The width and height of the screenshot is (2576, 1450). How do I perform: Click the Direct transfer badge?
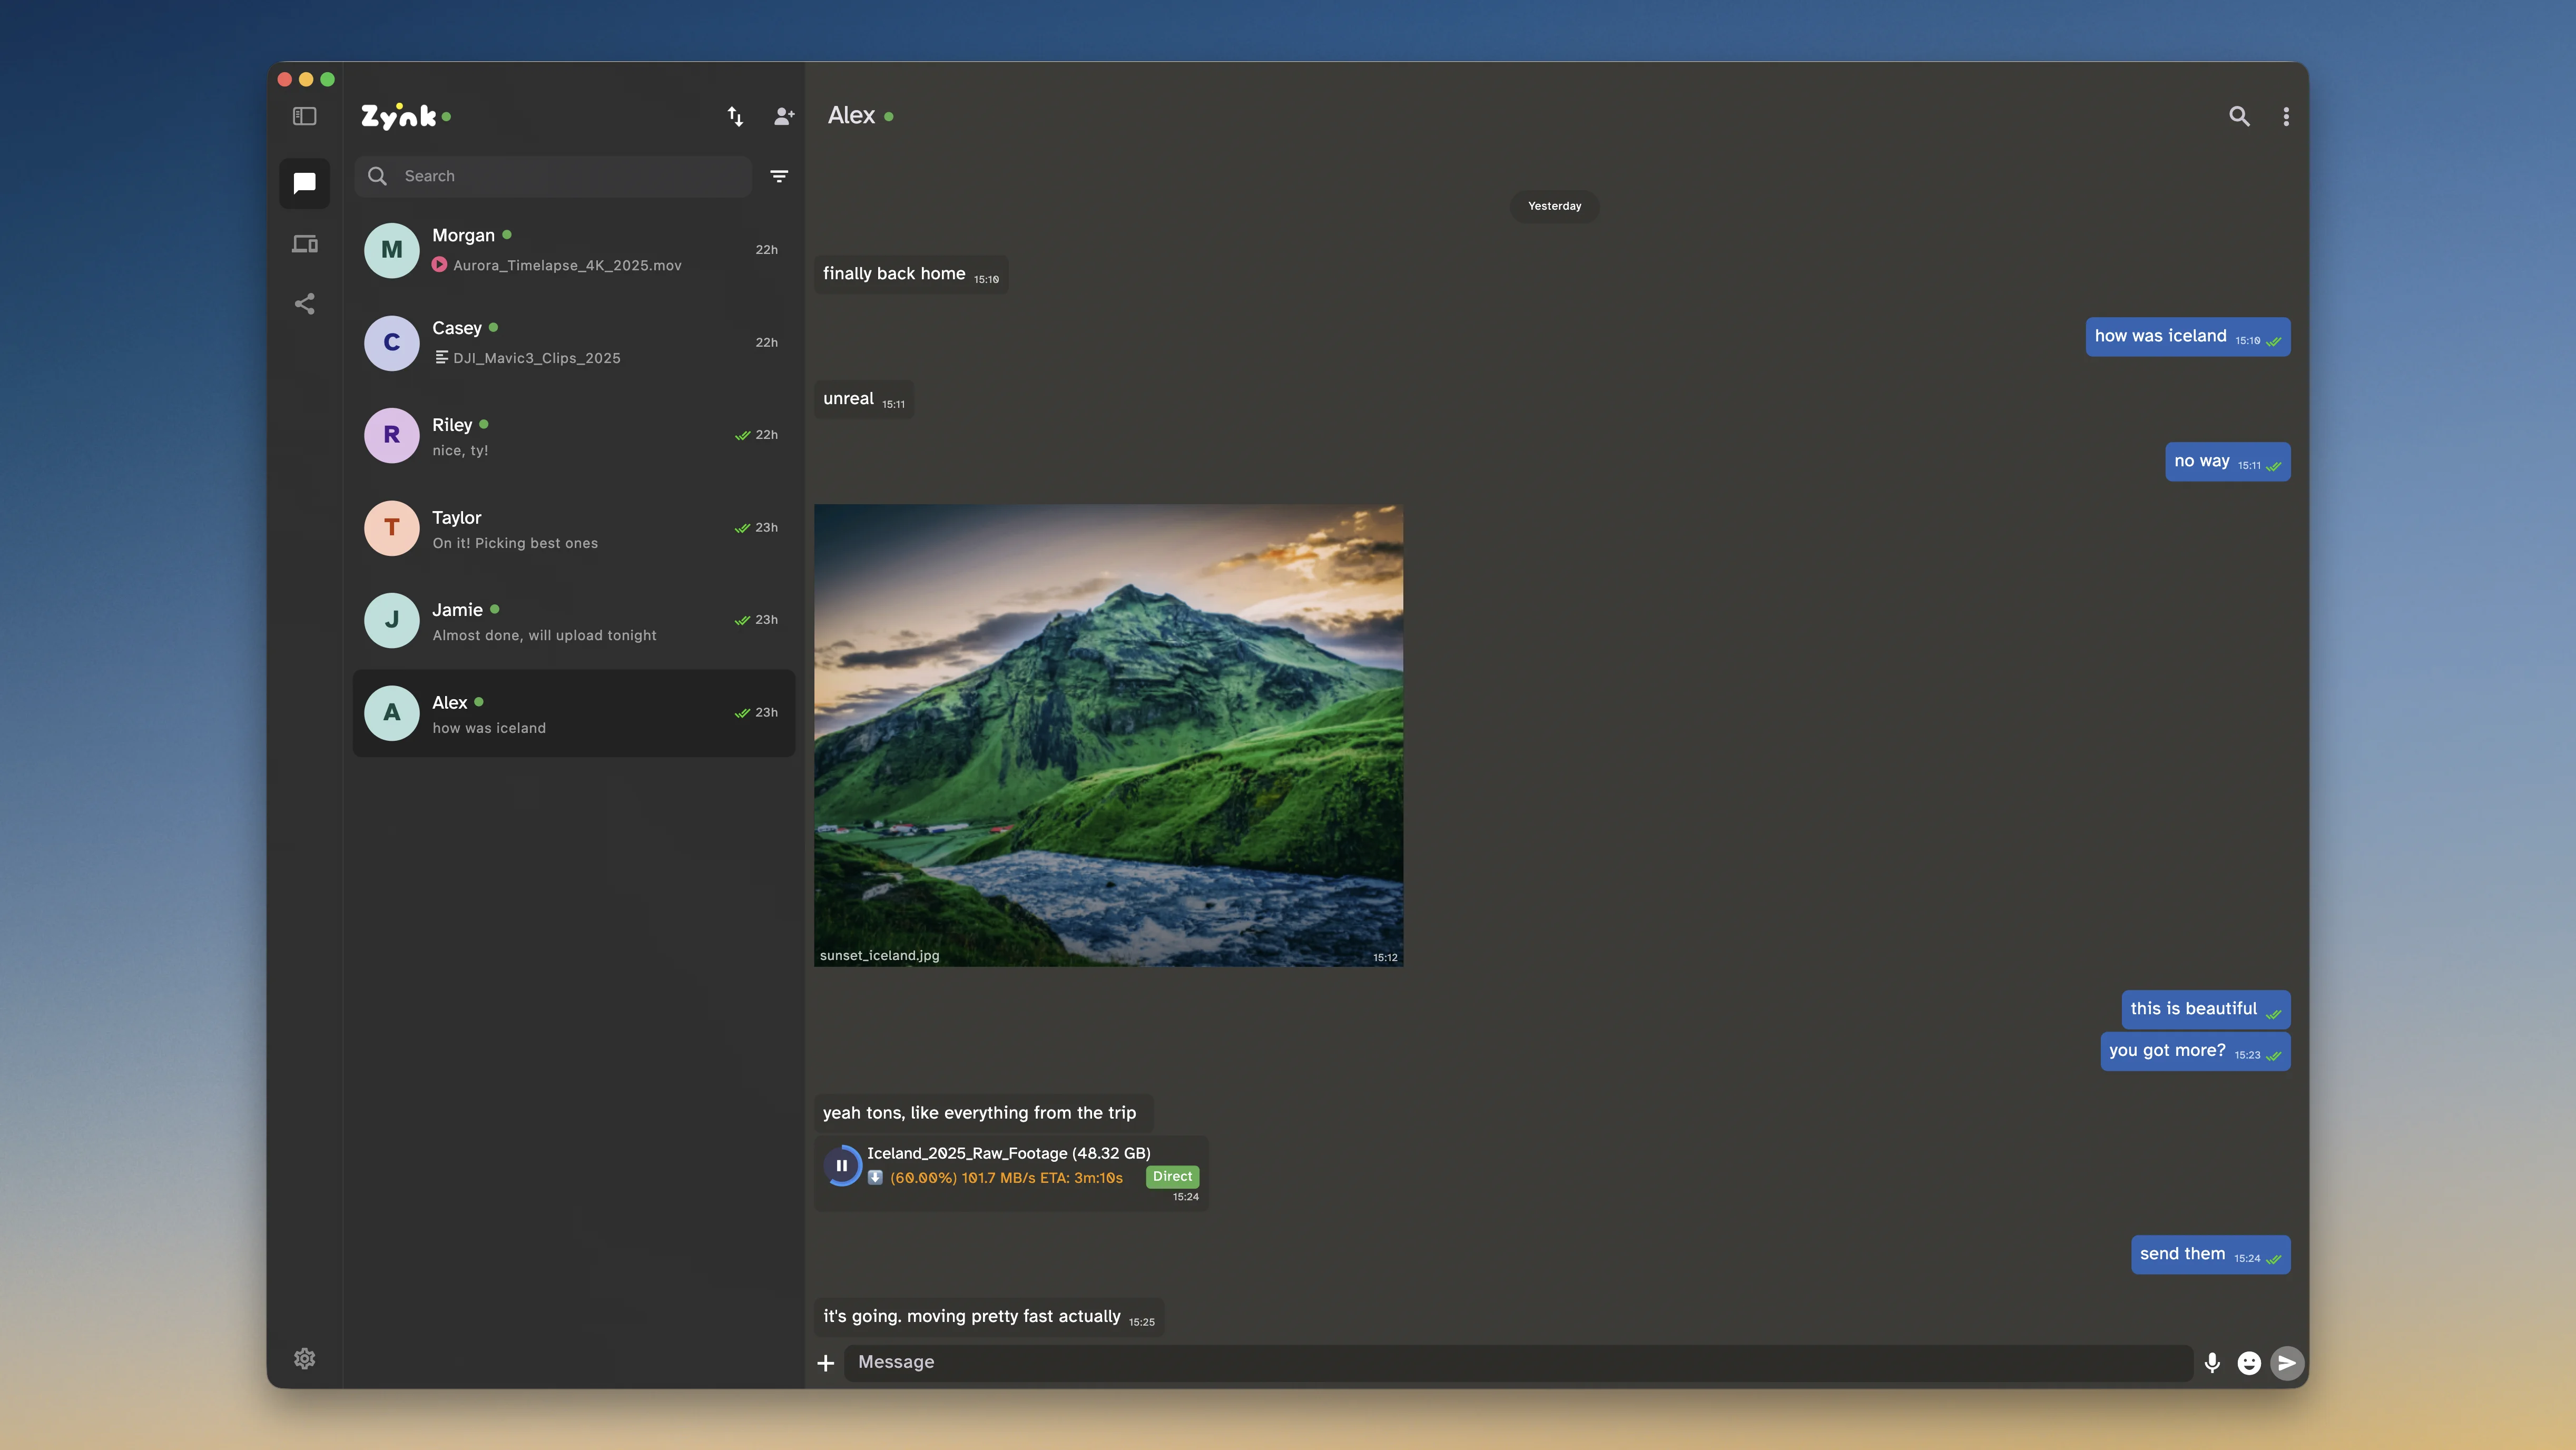[1172, 1177]
